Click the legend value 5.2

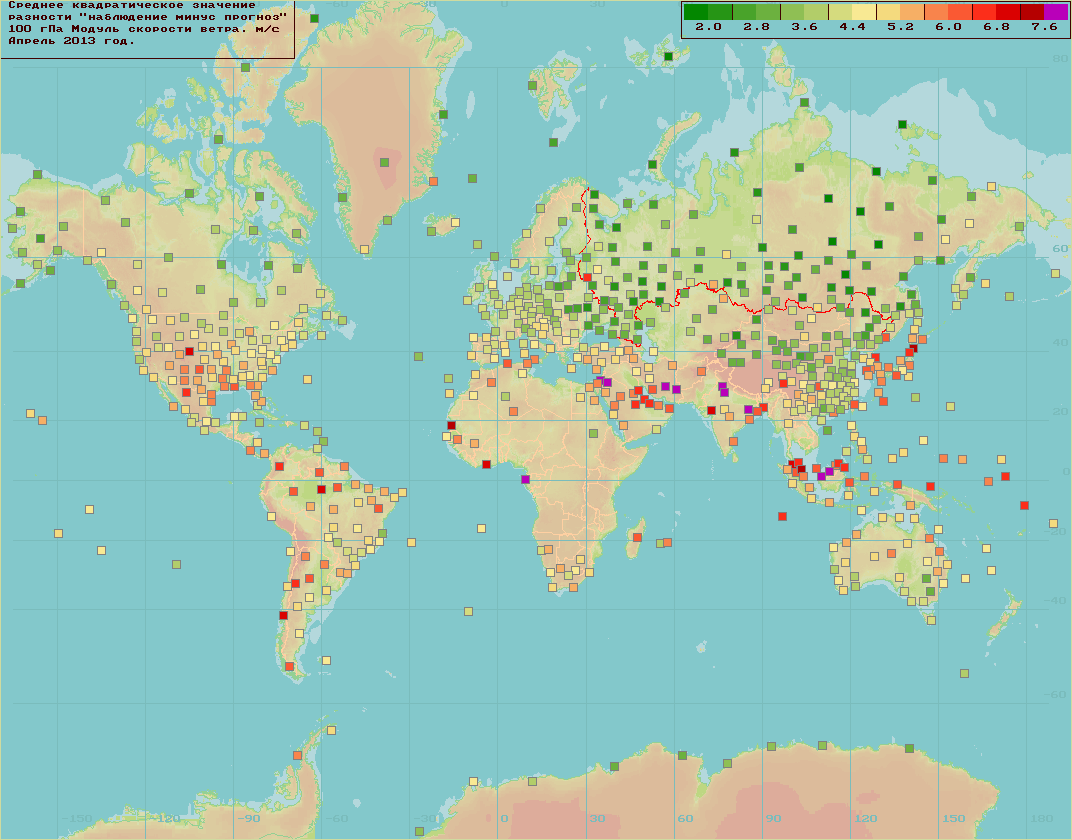point(900,27)
